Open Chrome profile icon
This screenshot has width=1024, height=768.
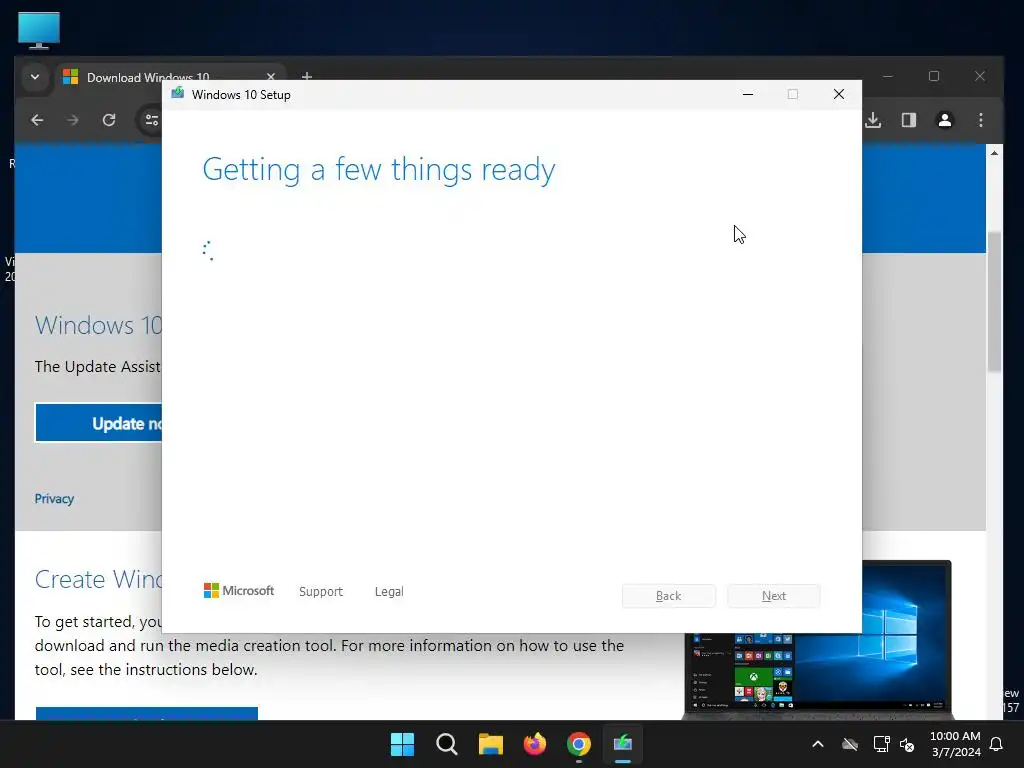point(945,120)
